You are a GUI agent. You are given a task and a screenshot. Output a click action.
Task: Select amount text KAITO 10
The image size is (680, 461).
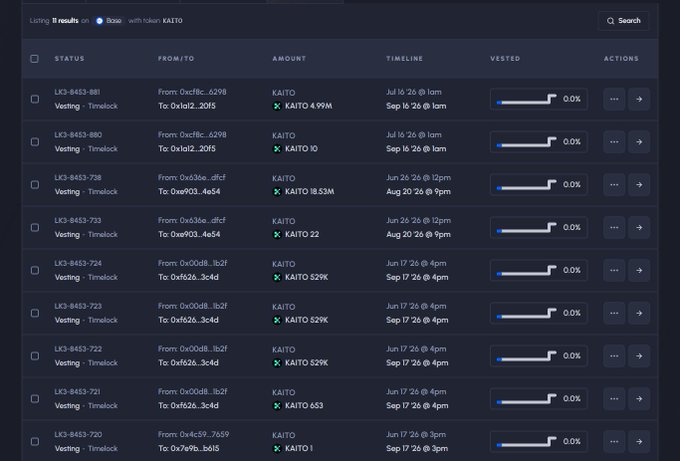[x=301, y=149]
